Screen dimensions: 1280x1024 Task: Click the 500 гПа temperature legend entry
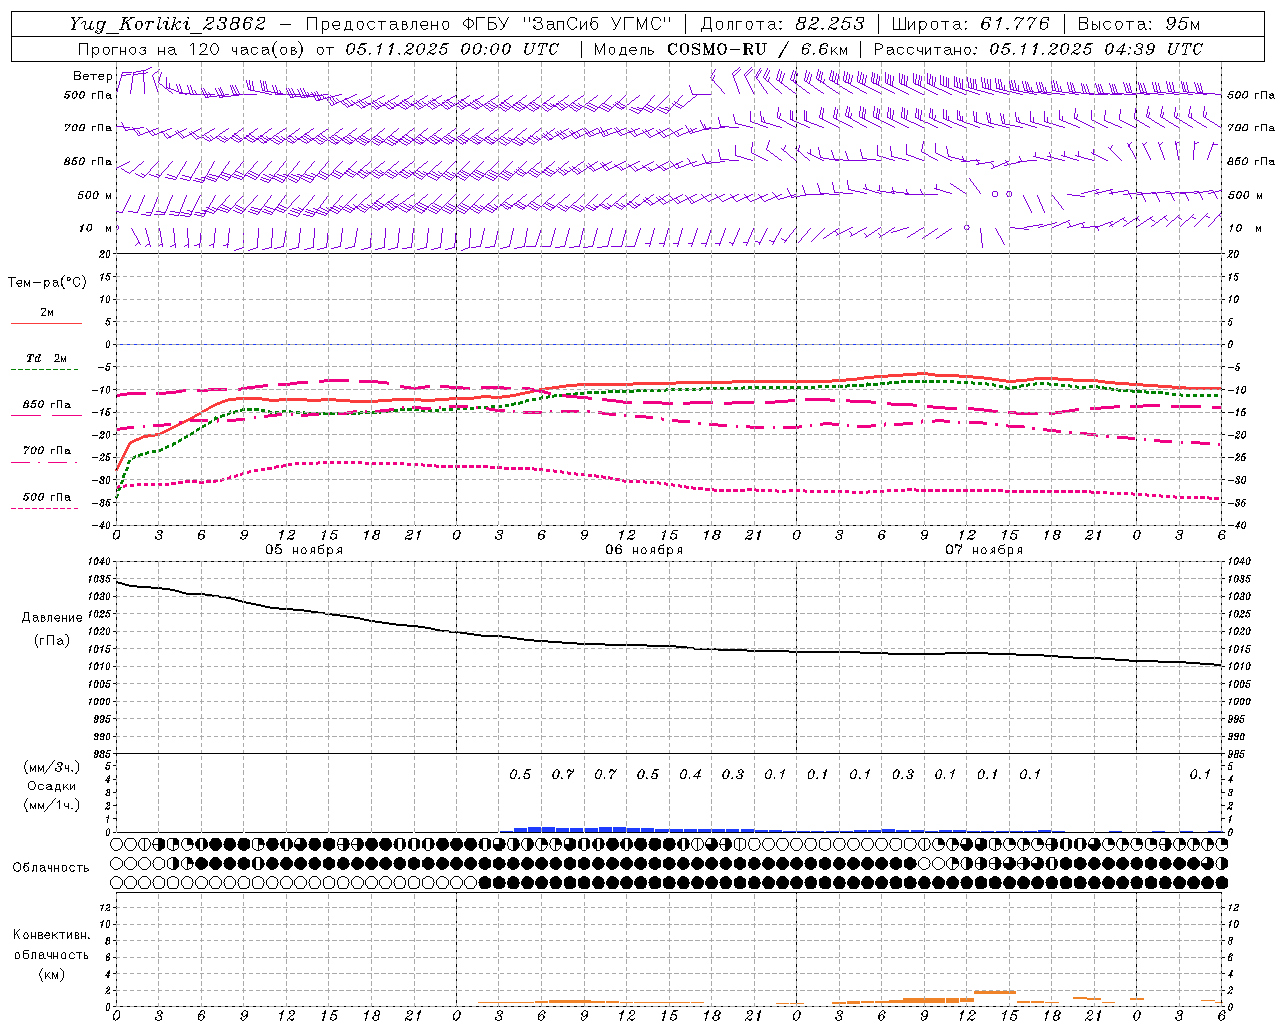pyautogui.click(x=46, y=497)
